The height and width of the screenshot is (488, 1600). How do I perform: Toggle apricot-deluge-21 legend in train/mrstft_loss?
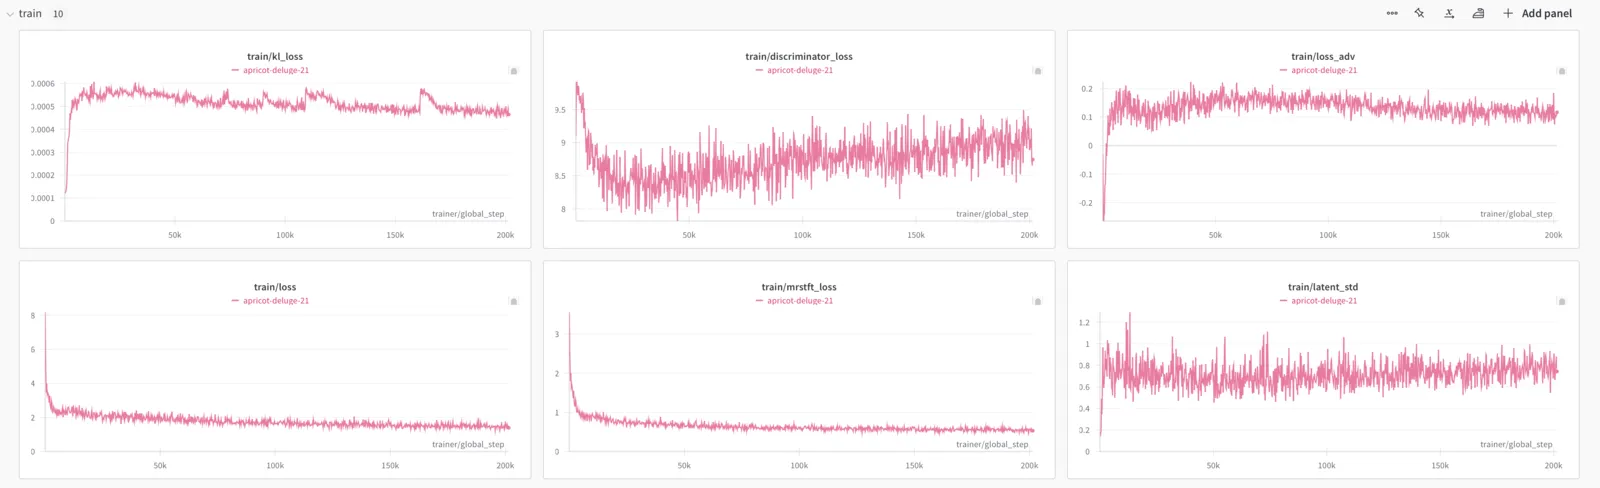coord(800,300)
